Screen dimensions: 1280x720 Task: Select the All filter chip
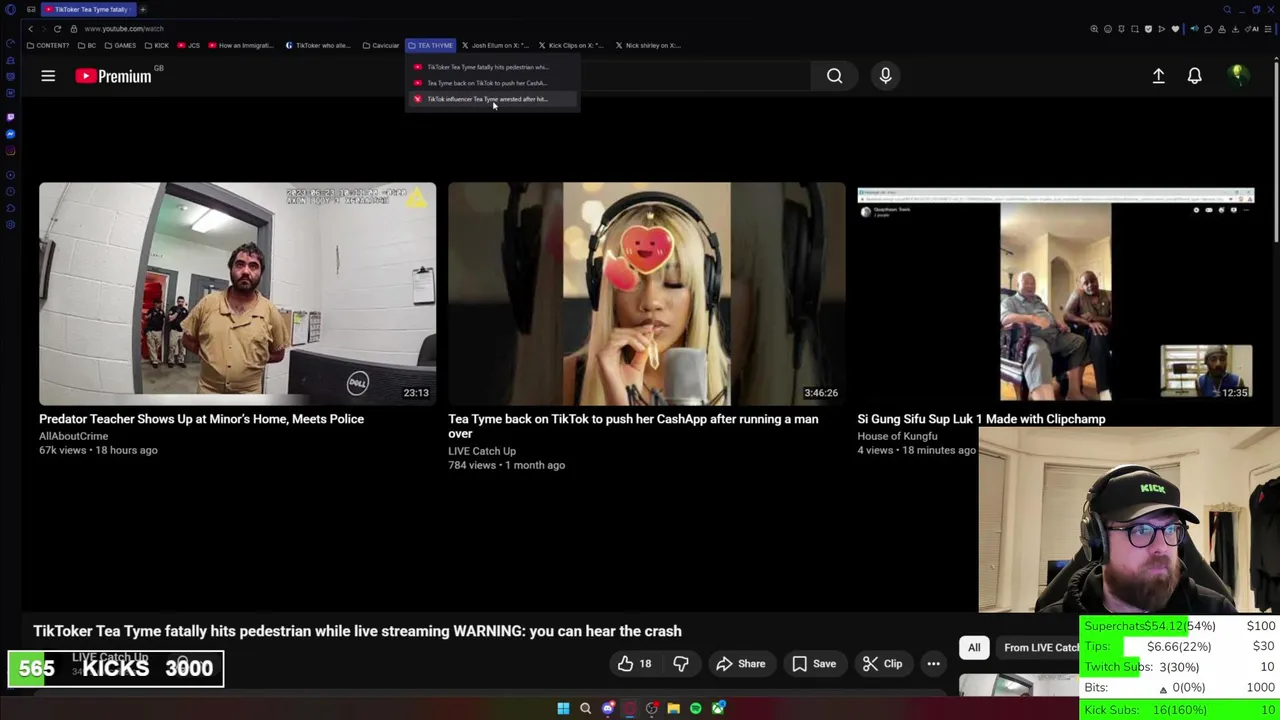(x=974, y=648)
